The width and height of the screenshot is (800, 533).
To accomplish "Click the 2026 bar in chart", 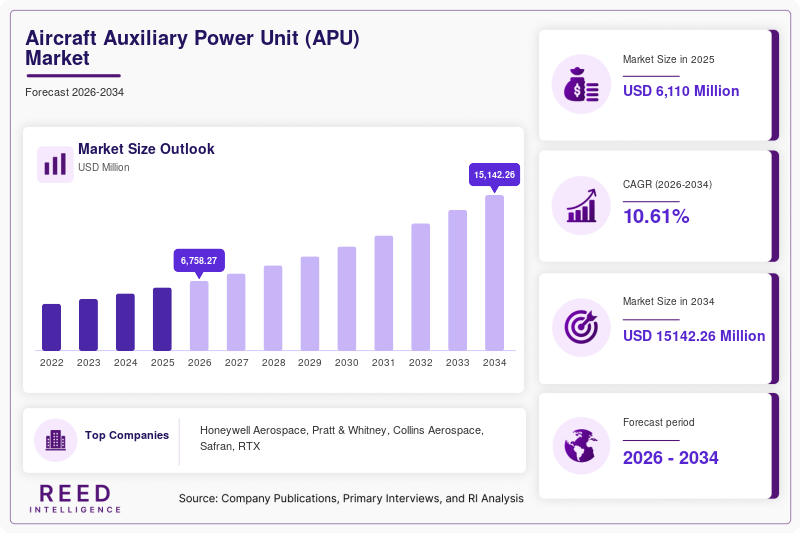I will pos(199,316).
